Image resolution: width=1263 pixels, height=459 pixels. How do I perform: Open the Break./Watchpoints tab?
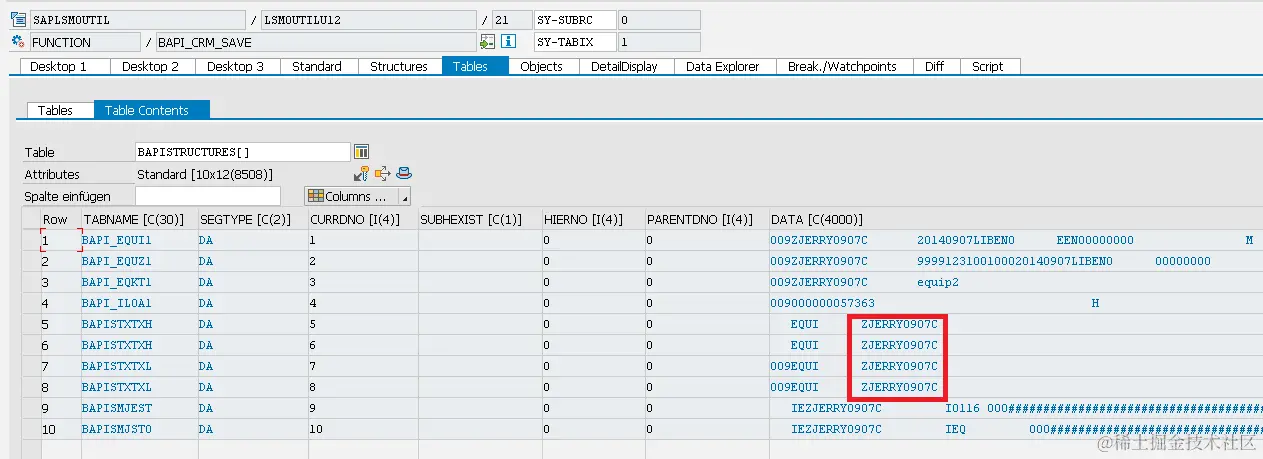(x=842, y=66)
